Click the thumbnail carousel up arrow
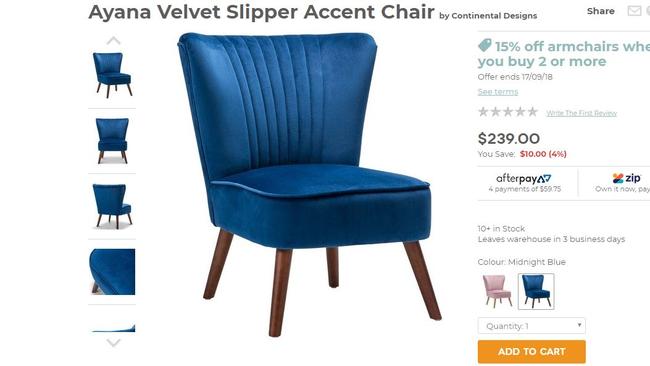Screen dimensions: 650x366 point(114,41)
